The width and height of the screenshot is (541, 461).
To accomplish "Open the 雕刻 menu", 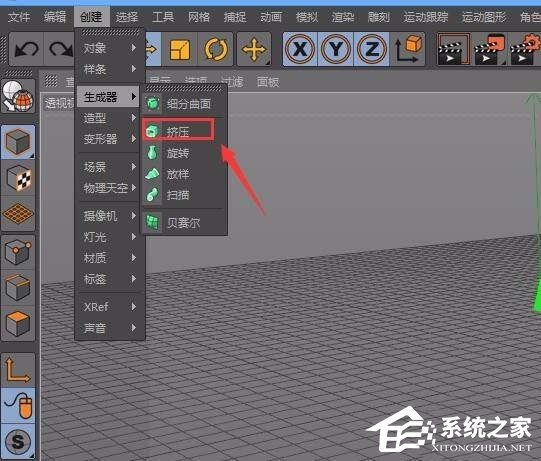I will point(379,17).
